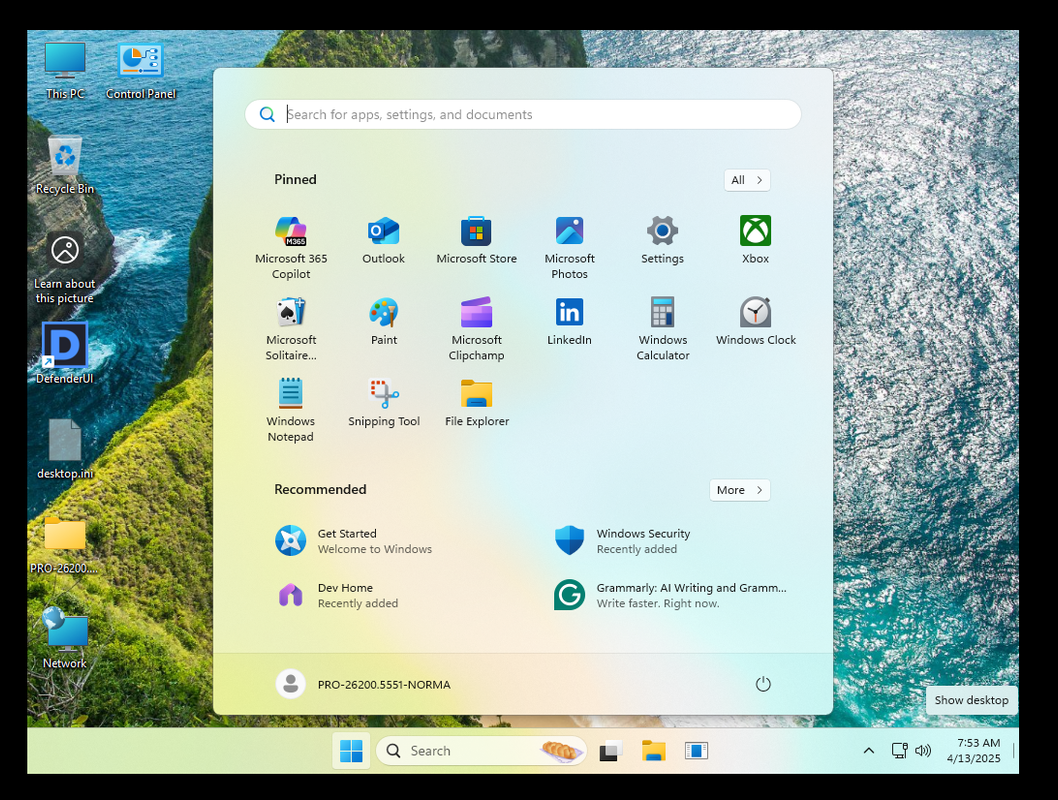
Task: Open the blue window app on taskbar
Action: pos(696,751)
